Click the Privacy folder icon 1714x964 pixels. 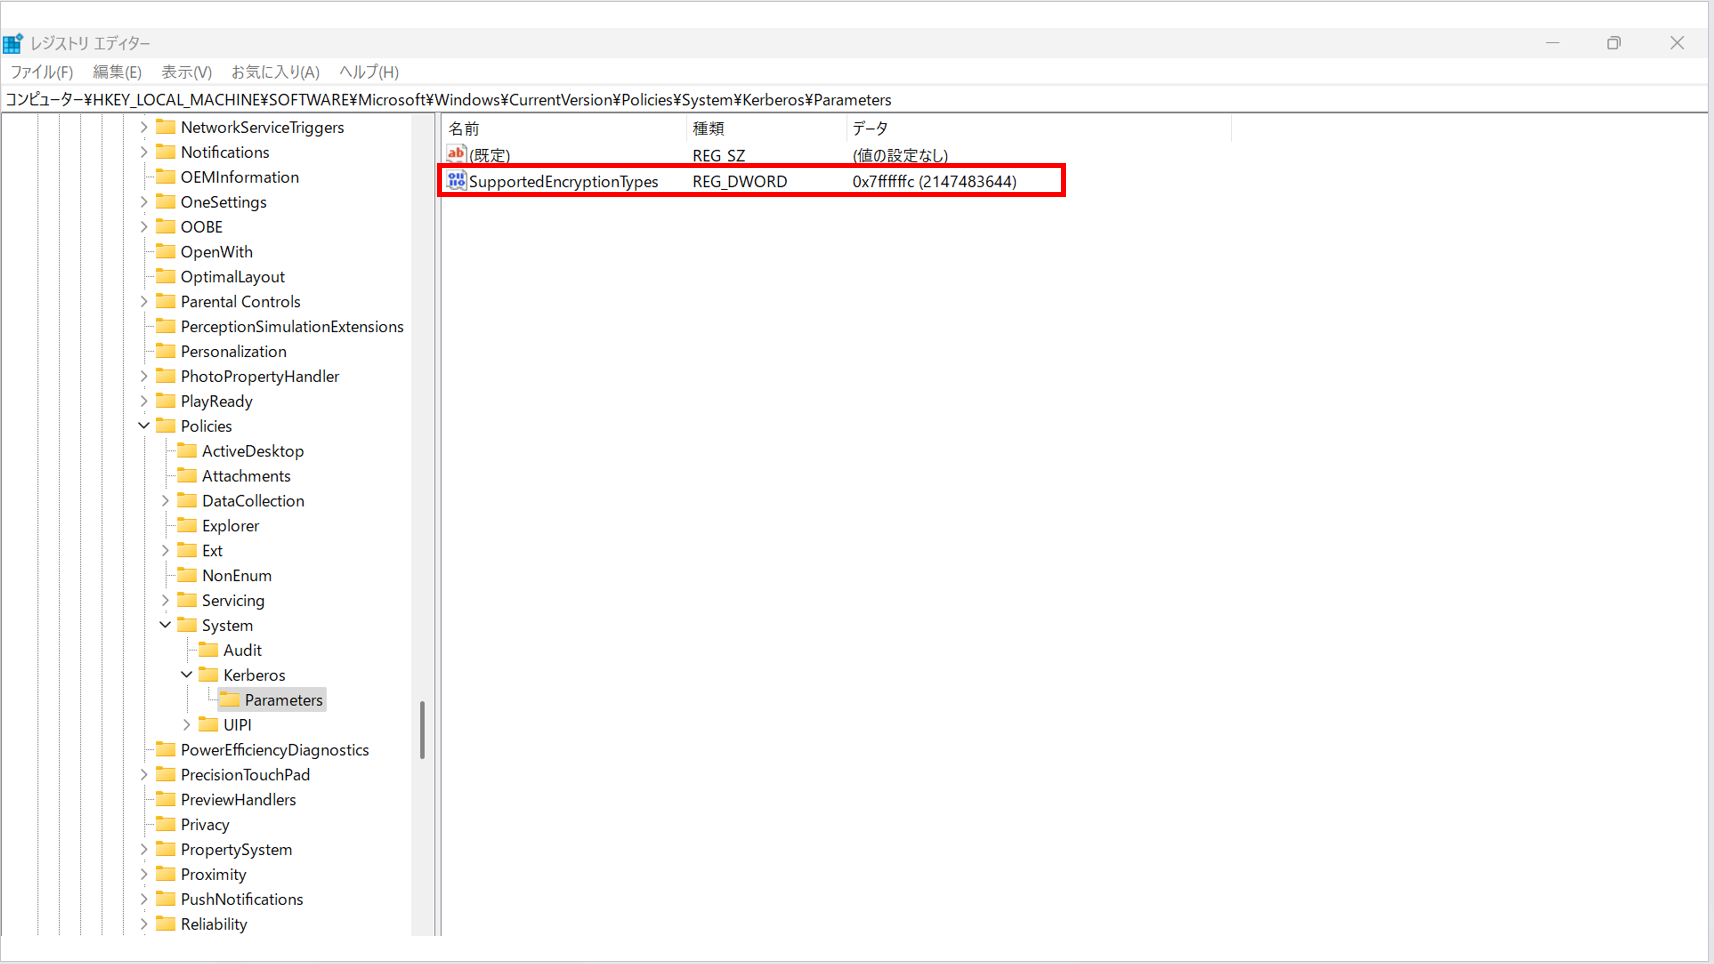tap(166, 824)
